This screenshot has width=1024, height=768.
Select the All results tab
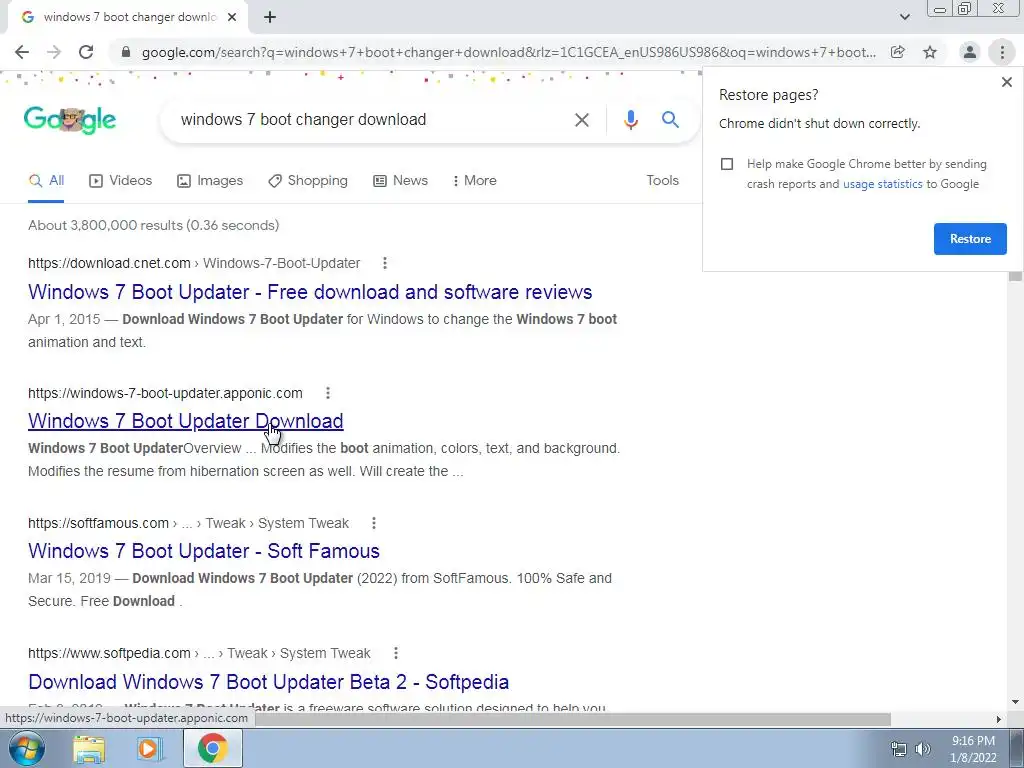(x=46, y=181)
